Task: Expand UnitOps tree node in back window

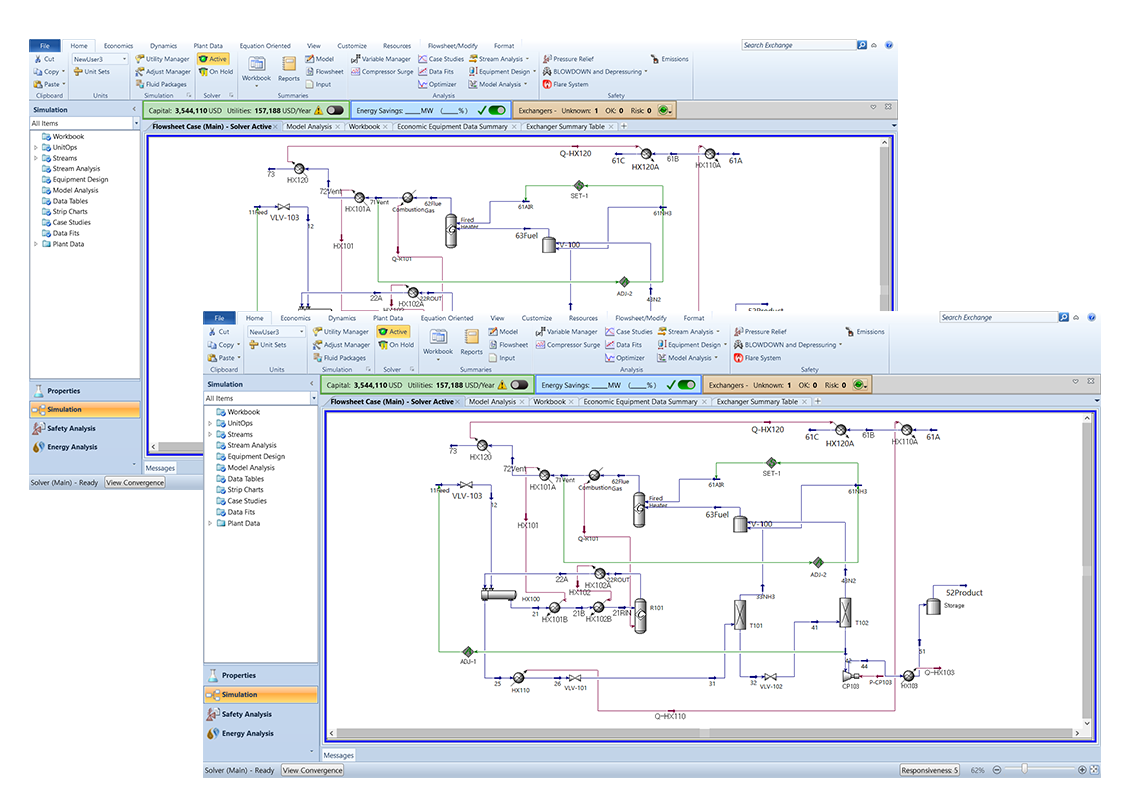Action: pos(35,147)
